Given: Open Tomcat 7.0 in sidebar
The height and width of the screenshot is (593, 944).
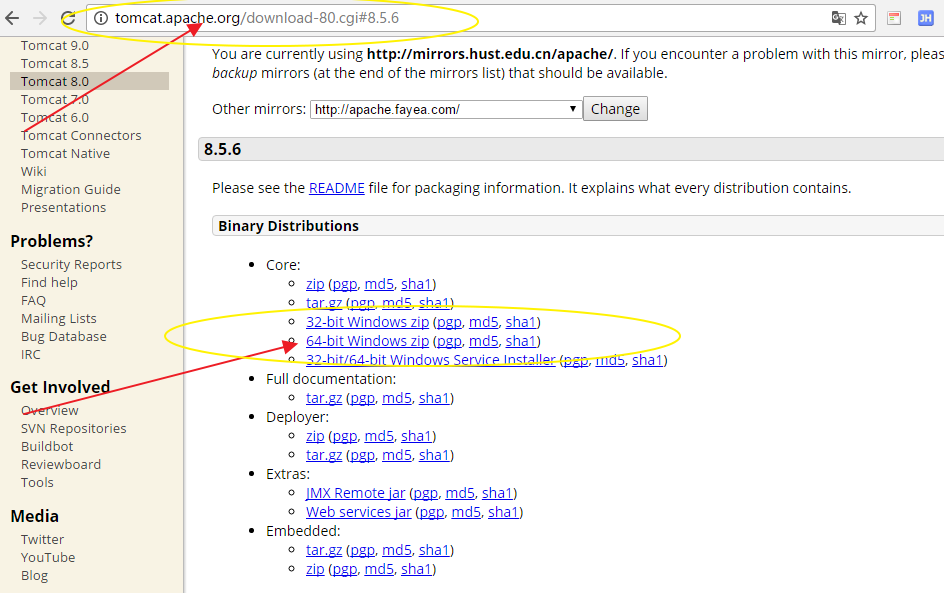Looking at the screenshot, I should pos(55,99).
